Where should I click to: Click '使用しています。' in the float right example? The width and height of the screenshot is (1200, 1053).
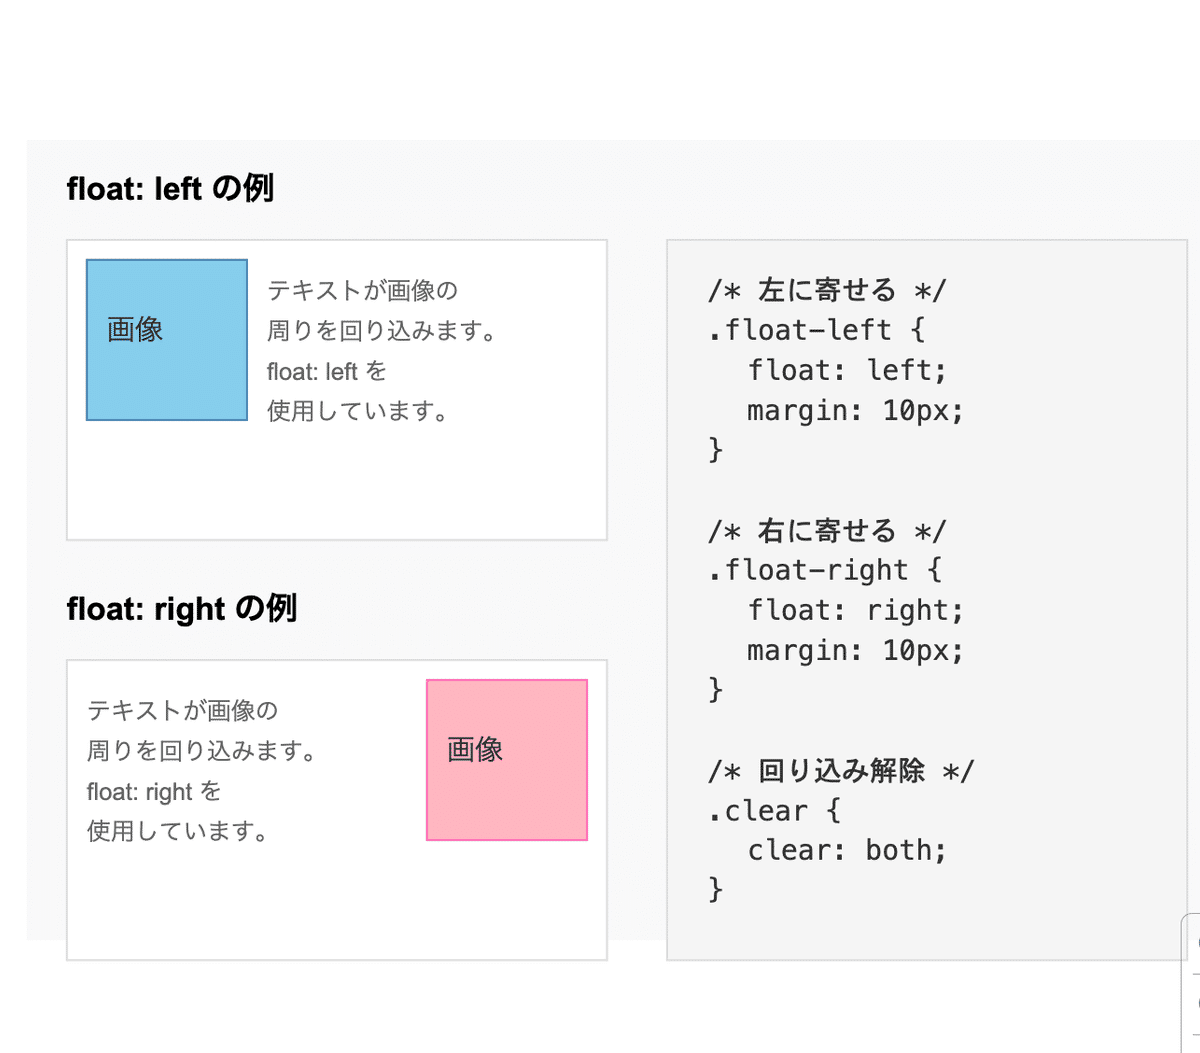pyautogui.click(x=177, y=831)
